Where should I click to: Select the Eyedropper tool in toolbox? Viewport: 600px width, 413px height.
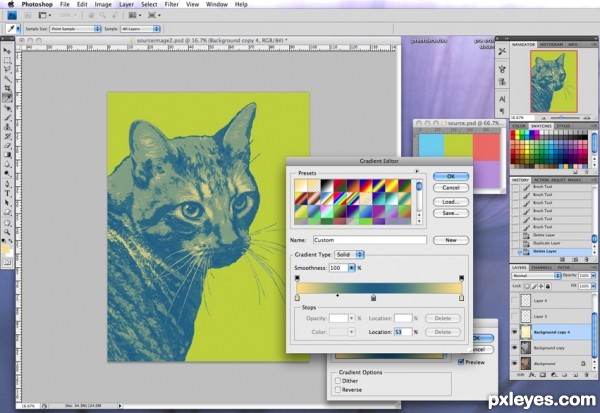coord(7,98)
